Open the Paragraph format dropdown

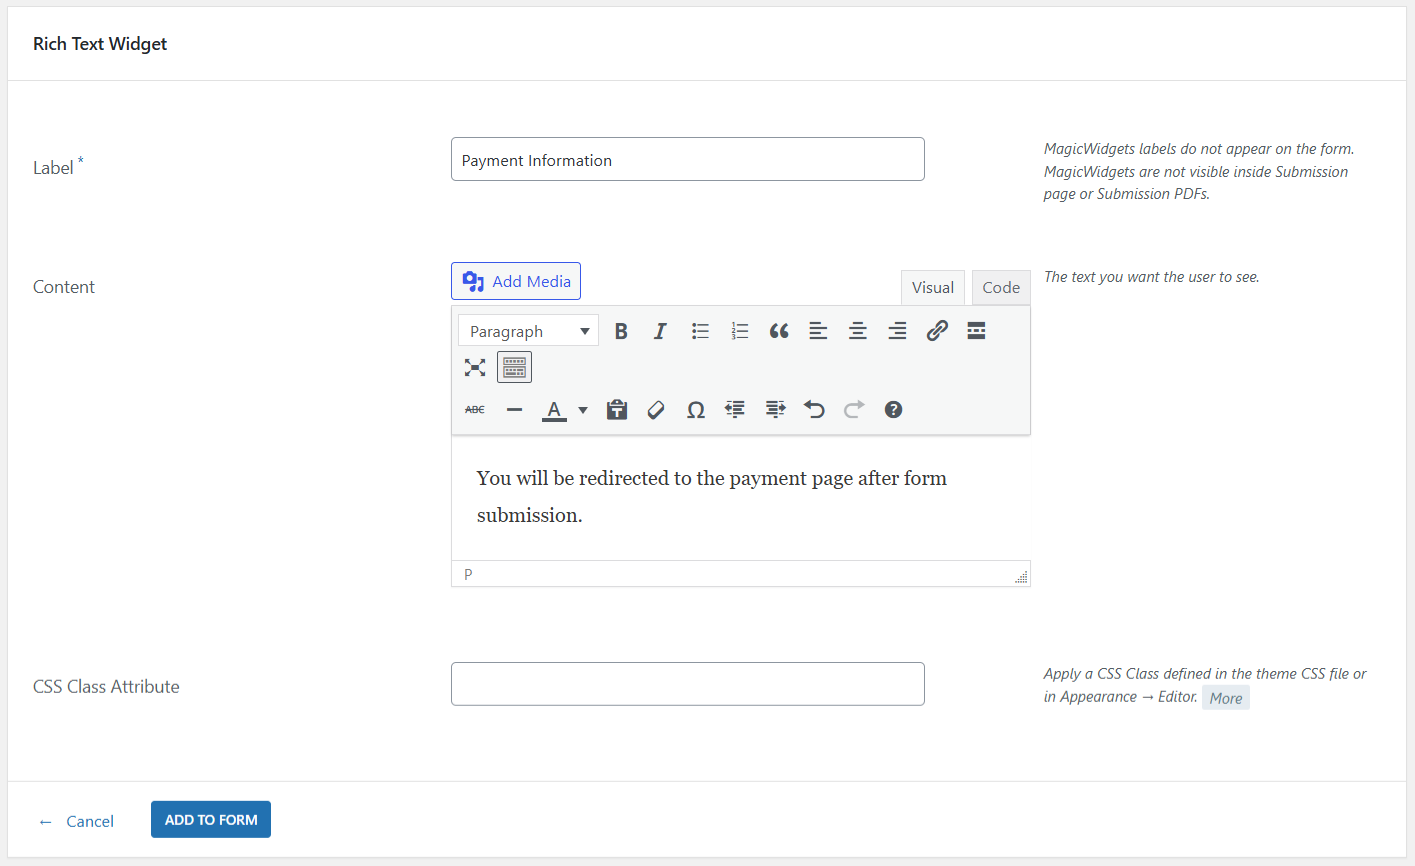(x=528, y=331)
